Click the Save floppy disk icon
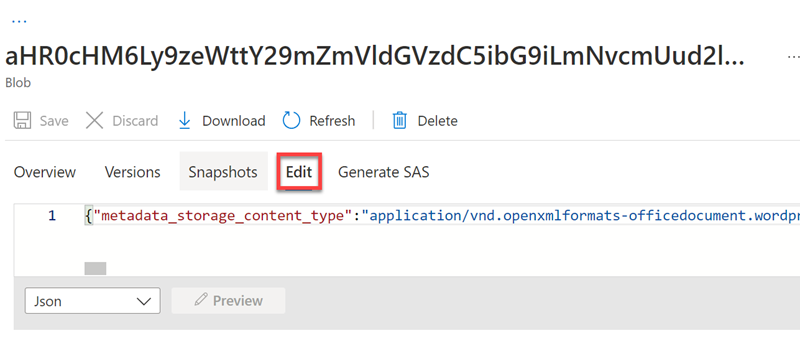The width and height of the screenshot is (800, 361). click(22, 121)
